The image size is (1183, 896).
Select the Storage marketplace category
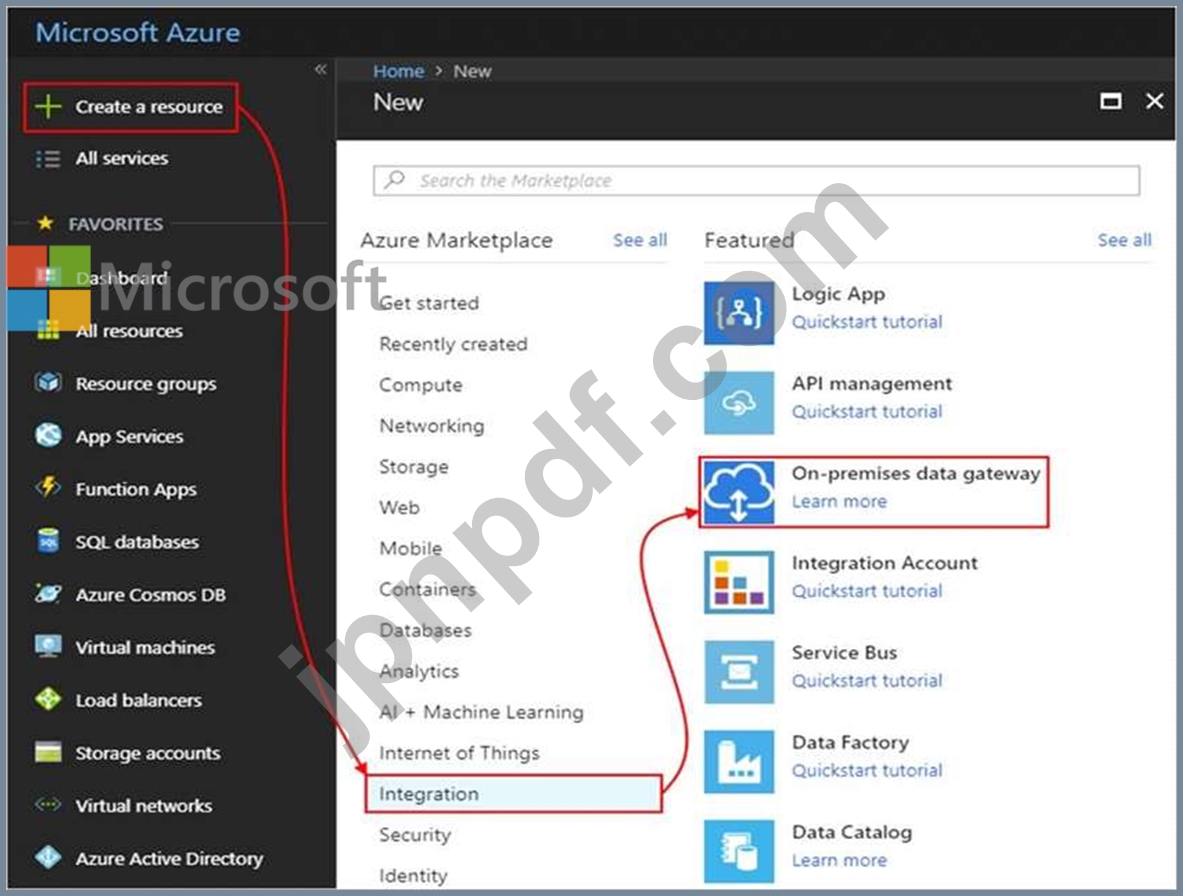pos(413,467)
